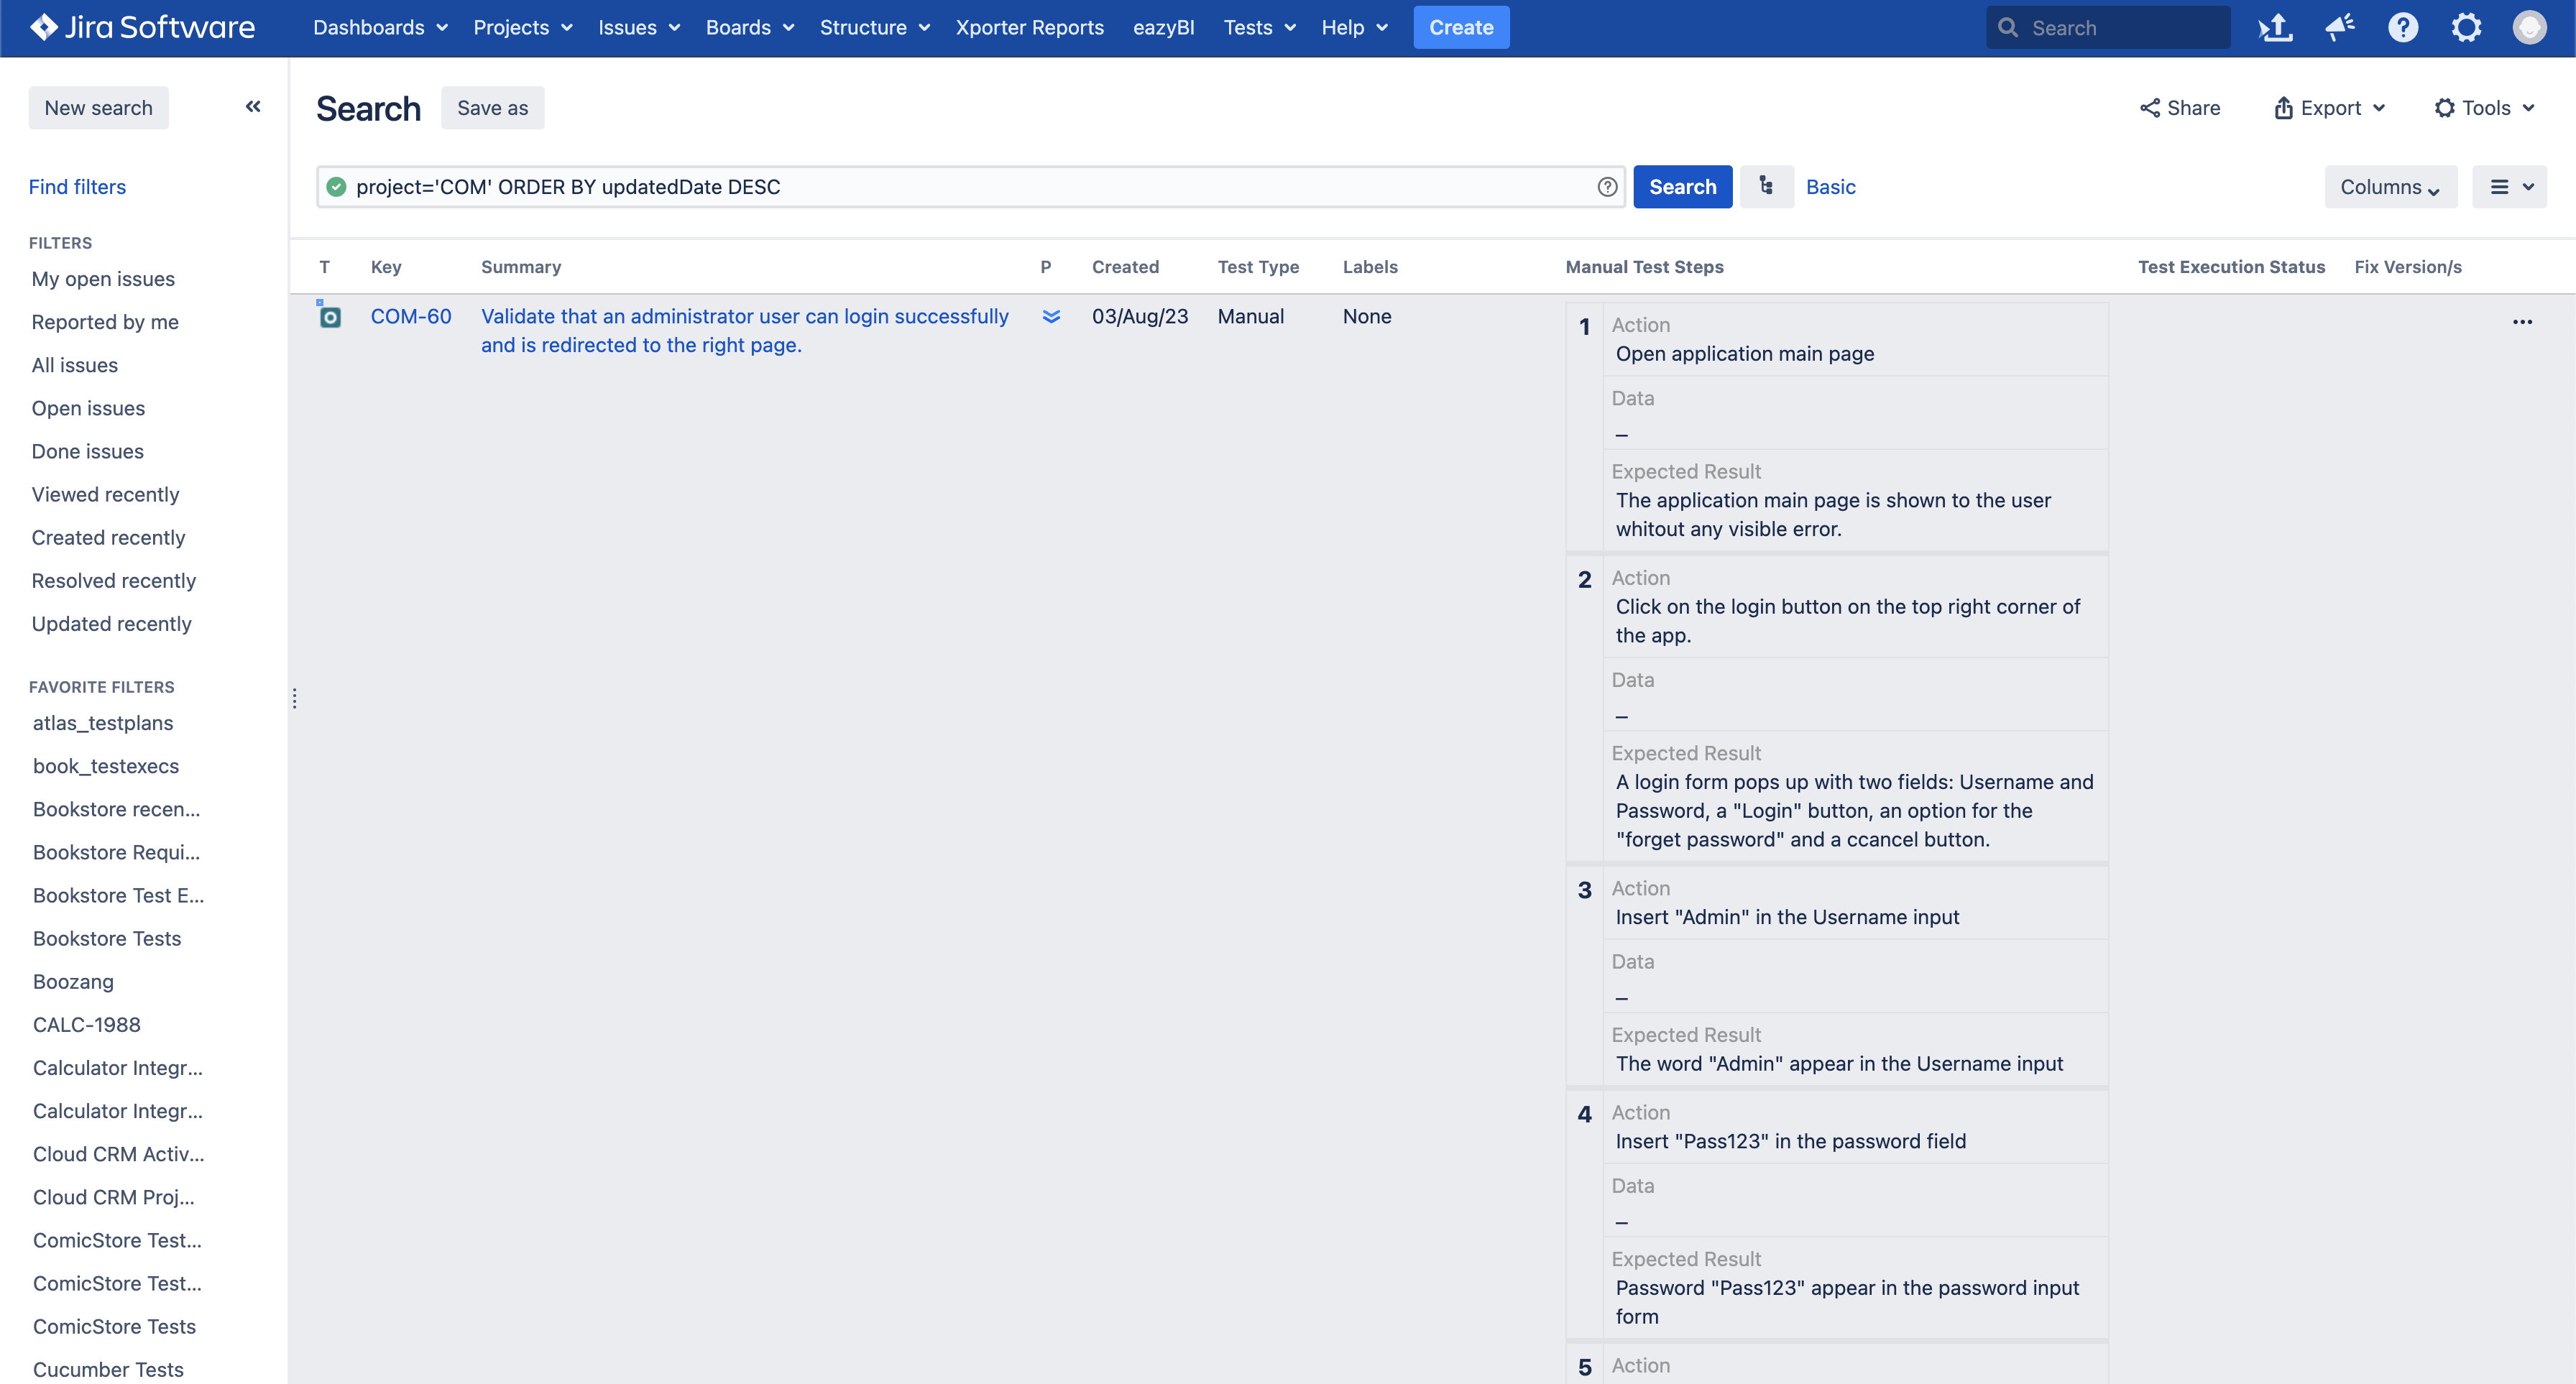The image size is (2576, 1384).
Task: Open the Tools dropdown
Action: (x=2483, y=107)
